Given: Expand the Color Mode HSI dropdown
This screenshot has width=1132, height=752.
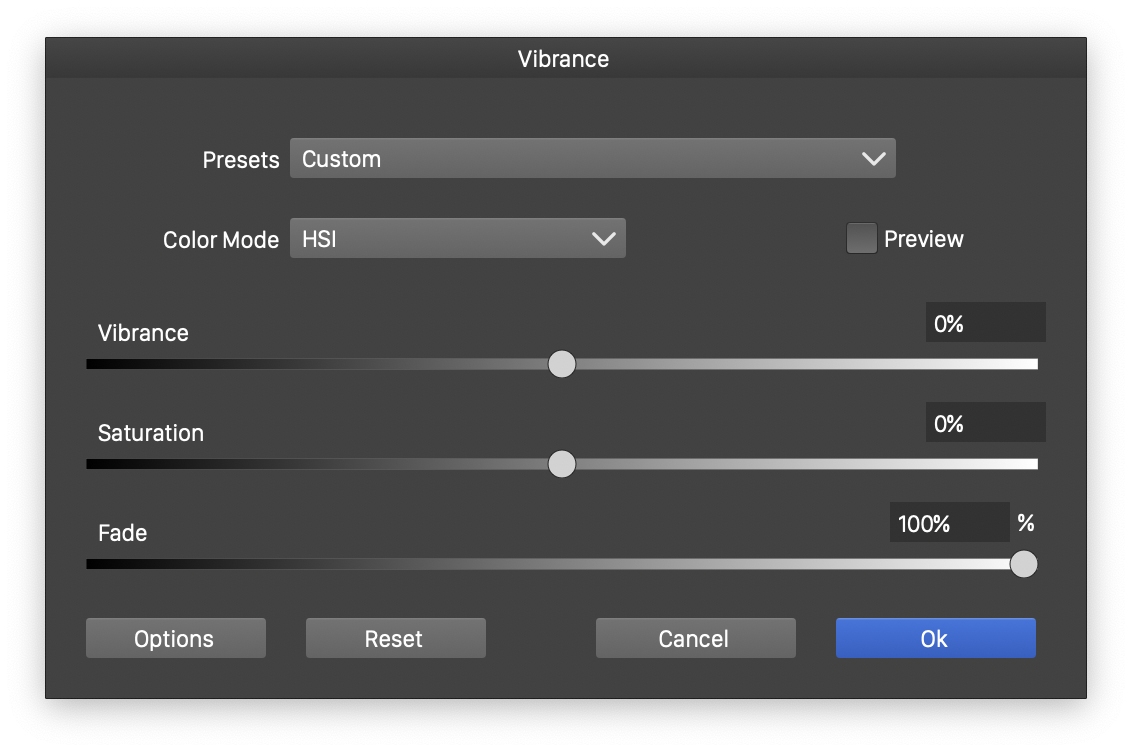Looking at the screenshot, I should click(x=457, y=239).
